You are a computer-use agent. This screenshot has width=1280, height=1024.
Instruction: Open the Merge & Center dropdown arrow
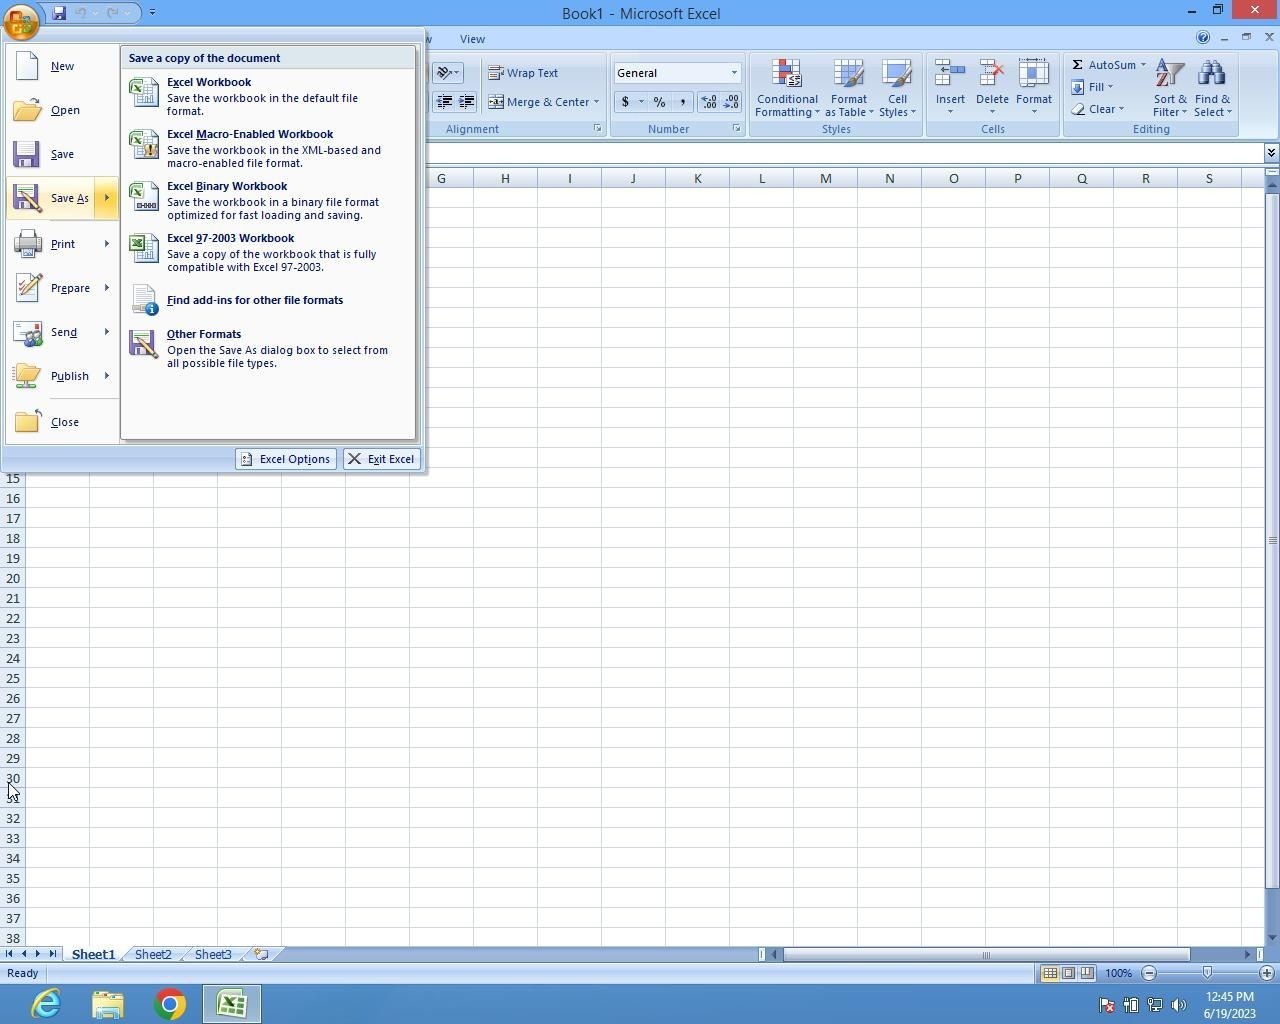click(x=596, y=102)
